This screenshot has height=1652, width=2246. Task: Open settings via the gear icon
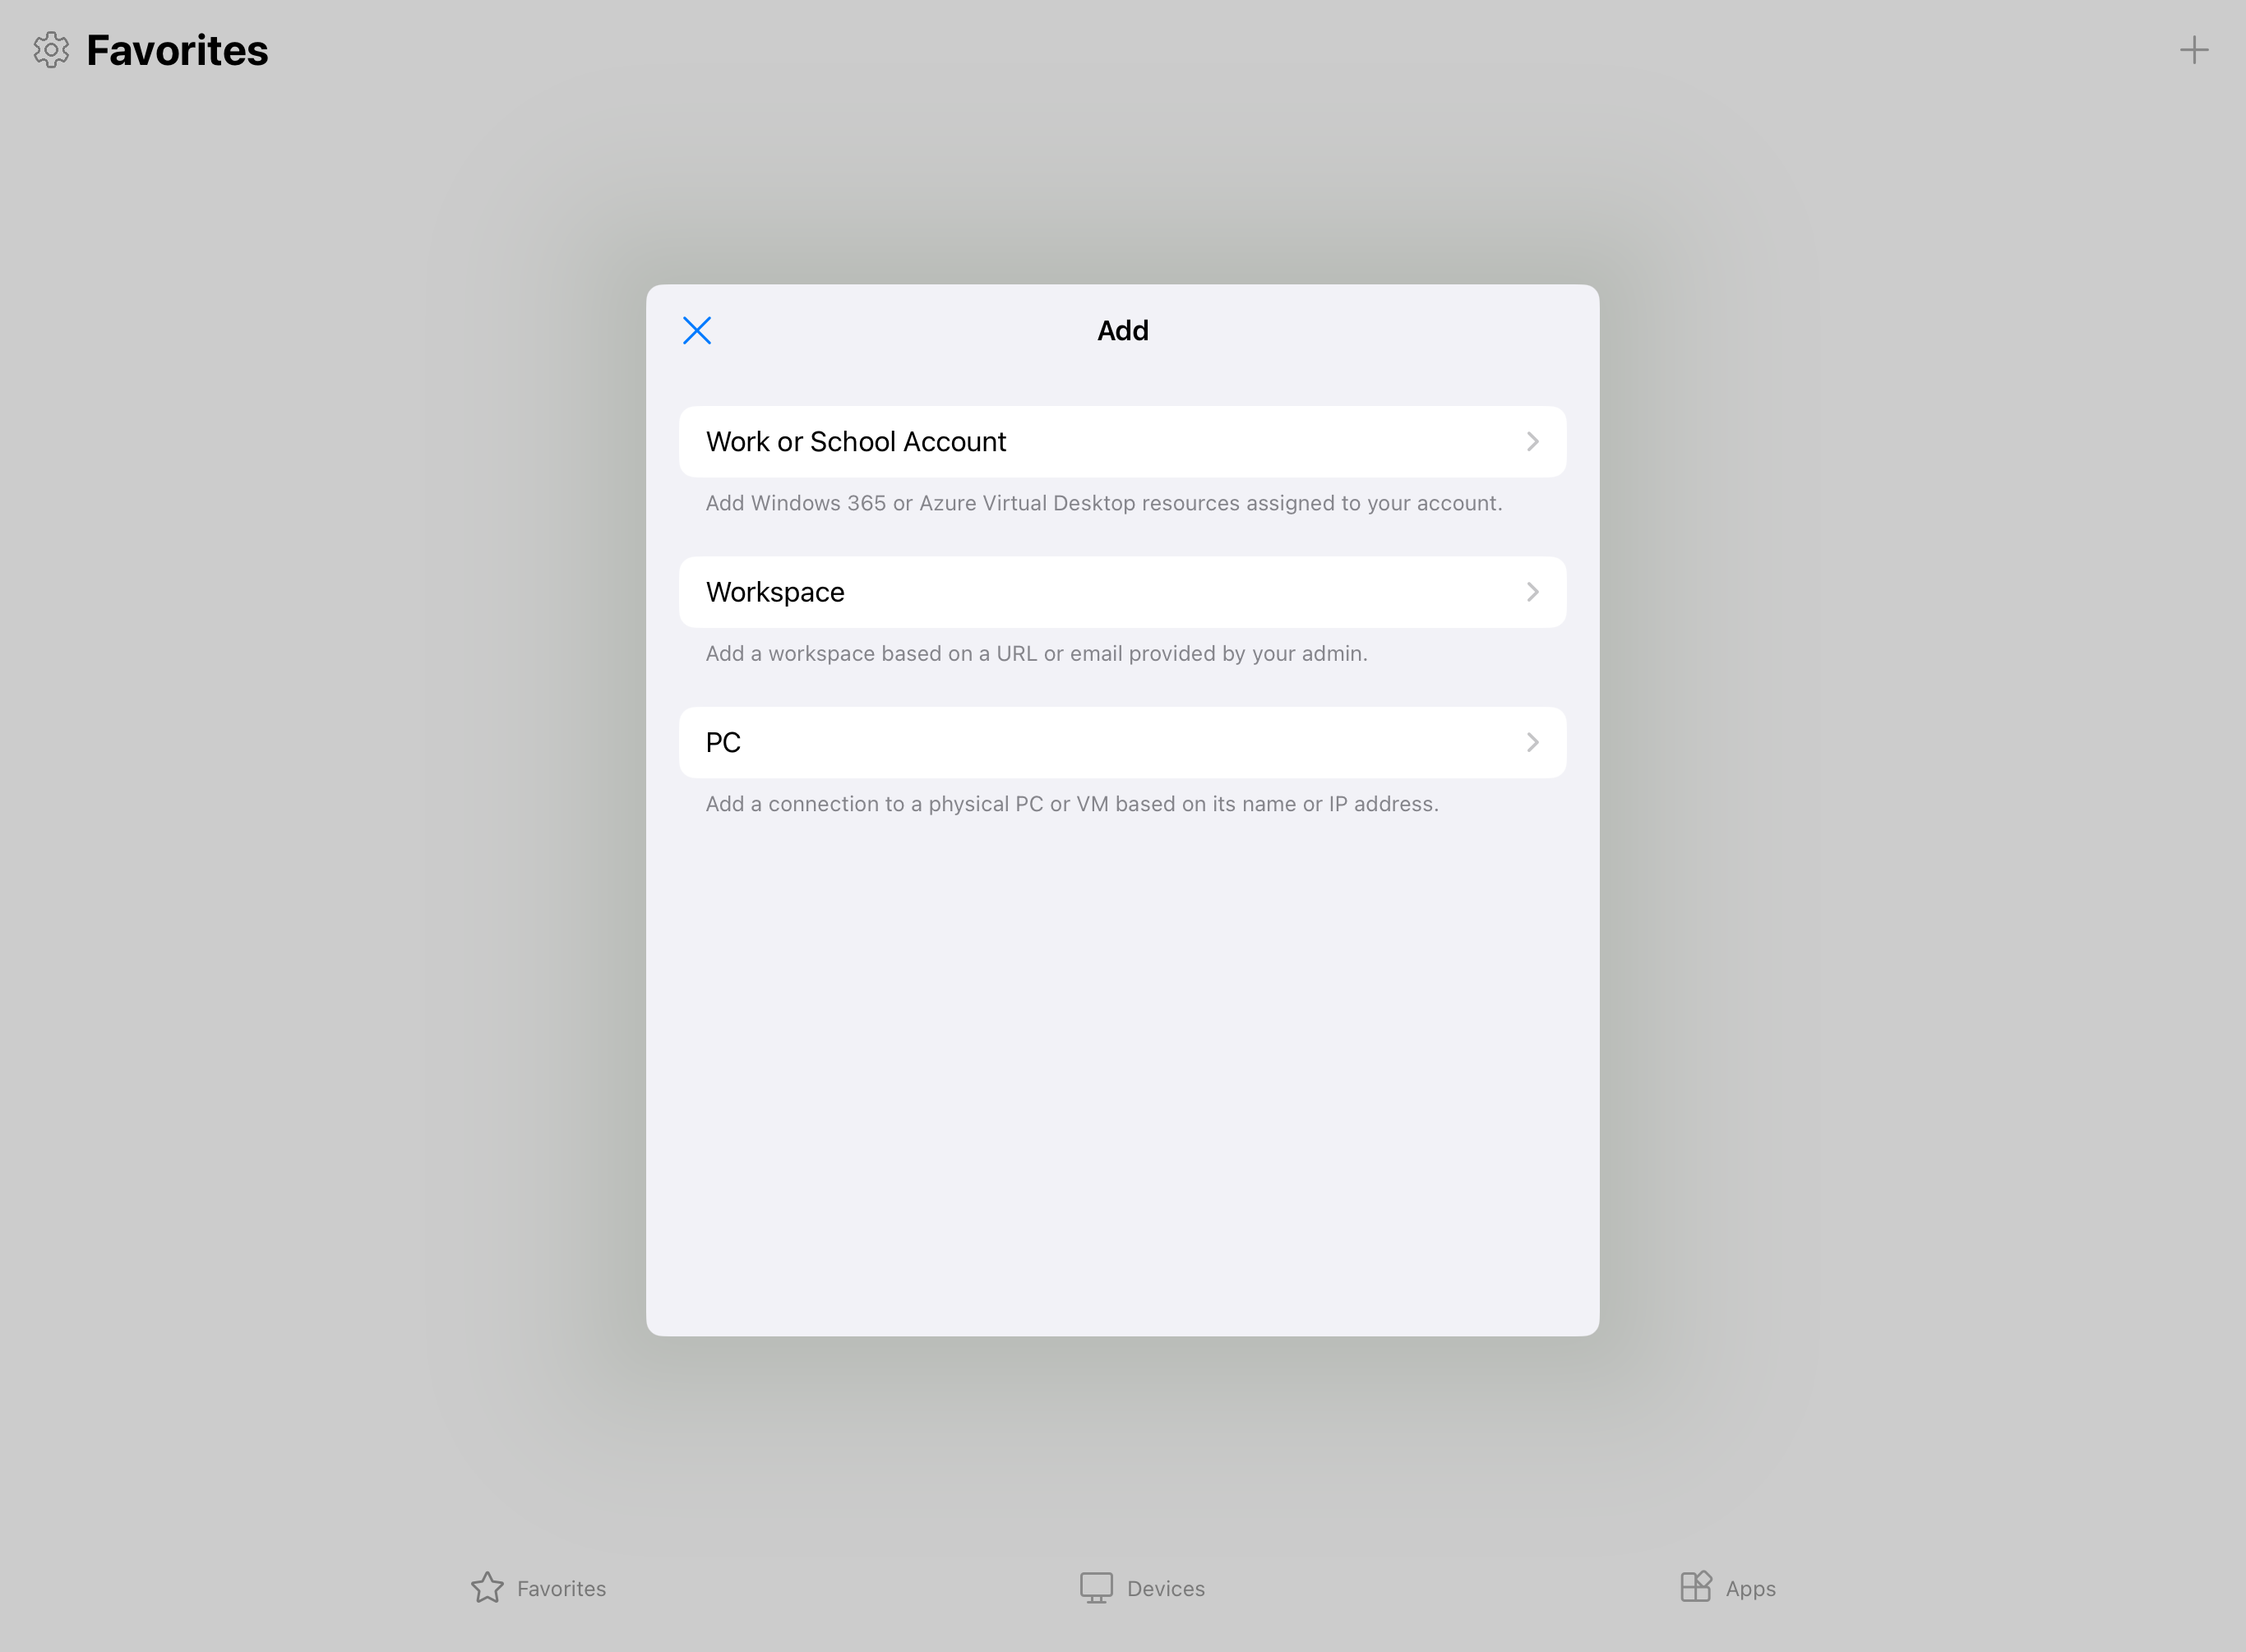[x=51, y=49]
